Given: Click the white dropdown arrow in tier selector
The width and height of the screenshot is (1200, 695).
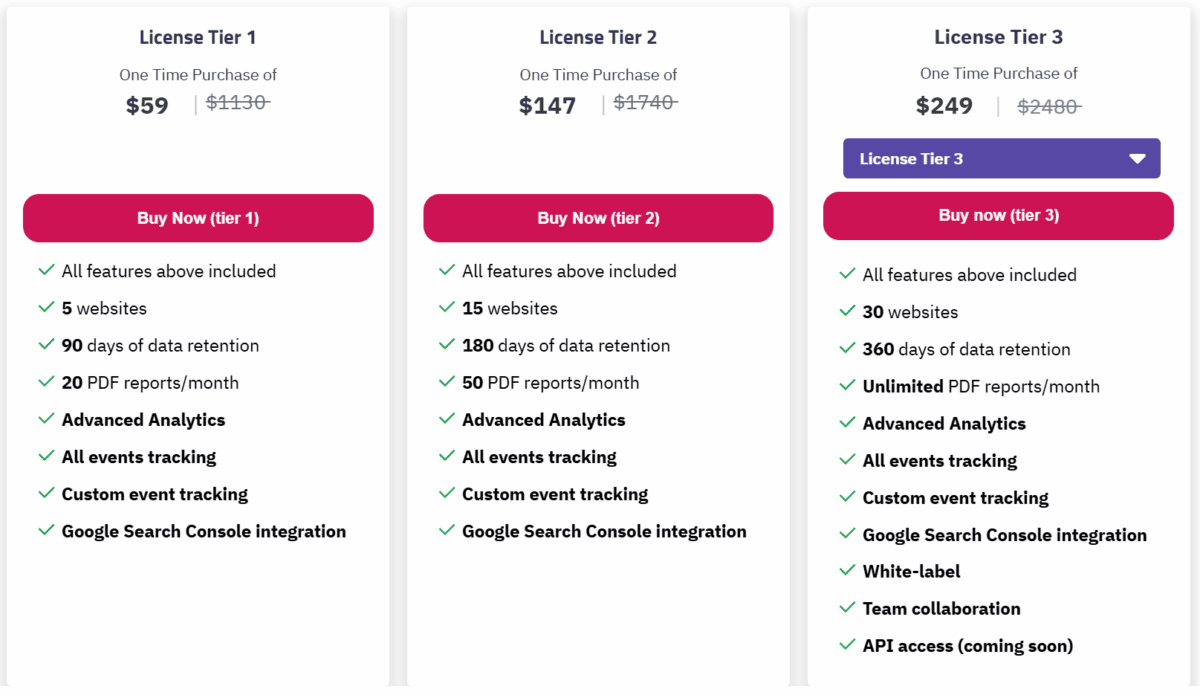Looking at the screenshot, I should [x=1137, y=159].
